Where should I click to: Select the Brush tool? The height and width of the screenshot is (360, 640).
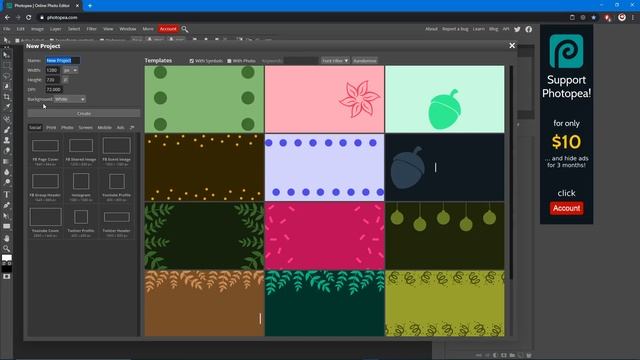(x=7, y=129)
